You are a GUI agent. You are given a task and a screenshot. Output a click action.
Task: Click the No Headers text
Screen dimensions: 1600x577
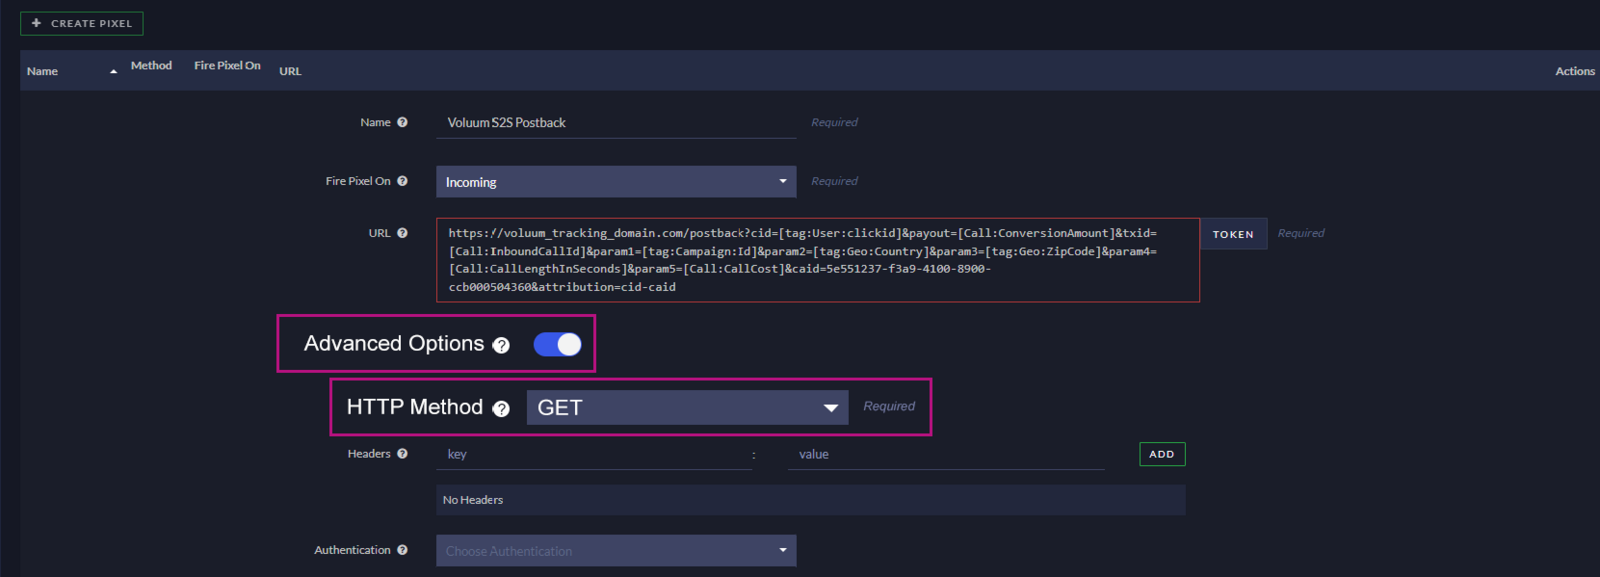point(473,500)
